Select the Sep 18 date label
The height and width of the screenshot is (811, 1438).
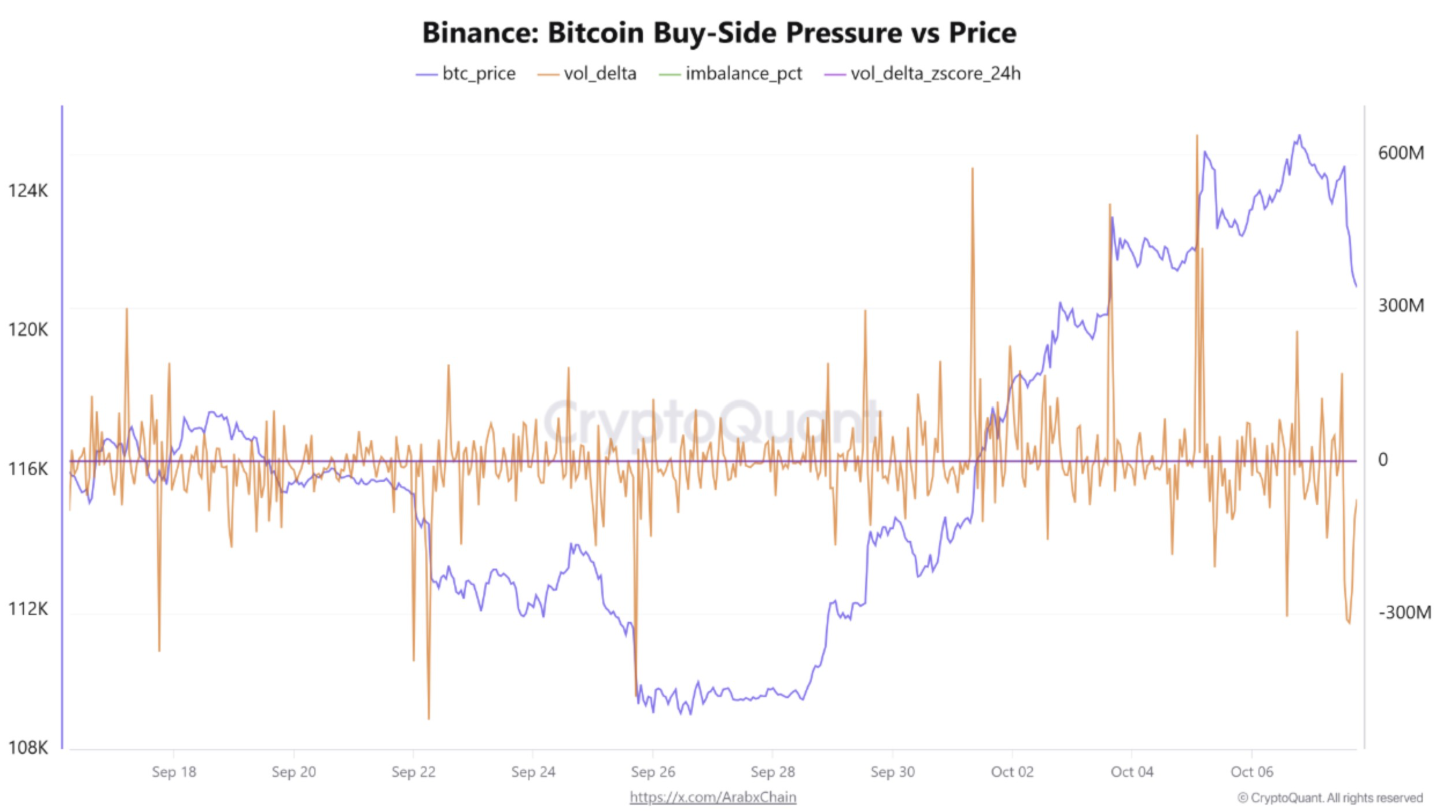click(173, 772)
